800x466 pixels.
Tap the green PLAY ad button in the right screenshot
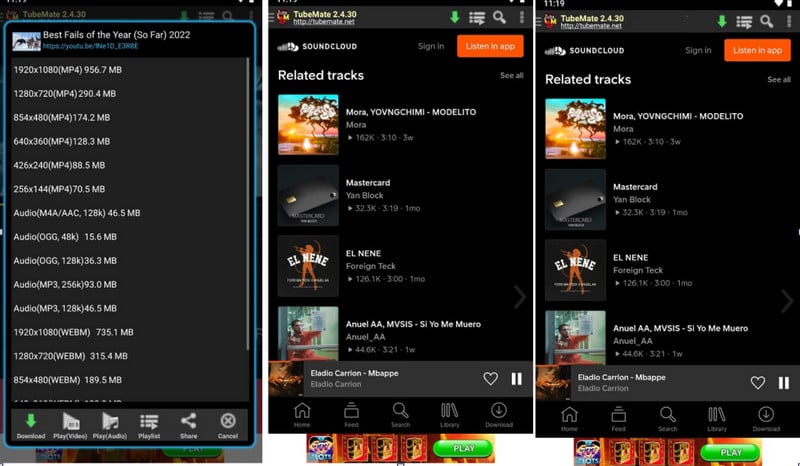click(x=731, y=452)
